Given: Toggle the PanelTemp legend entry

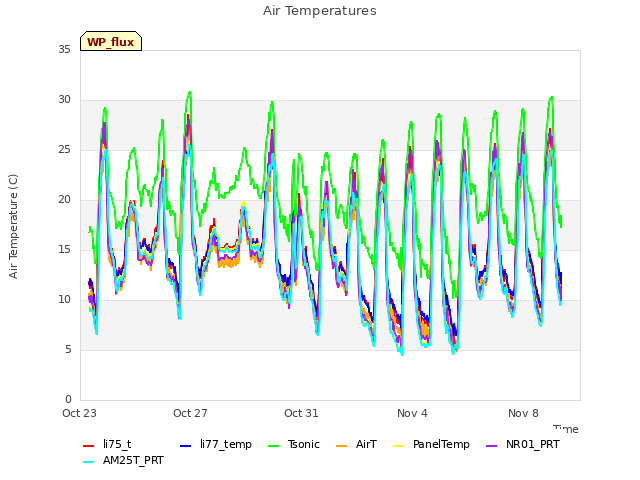Looking at the screenshot, I should click(431, 444).
